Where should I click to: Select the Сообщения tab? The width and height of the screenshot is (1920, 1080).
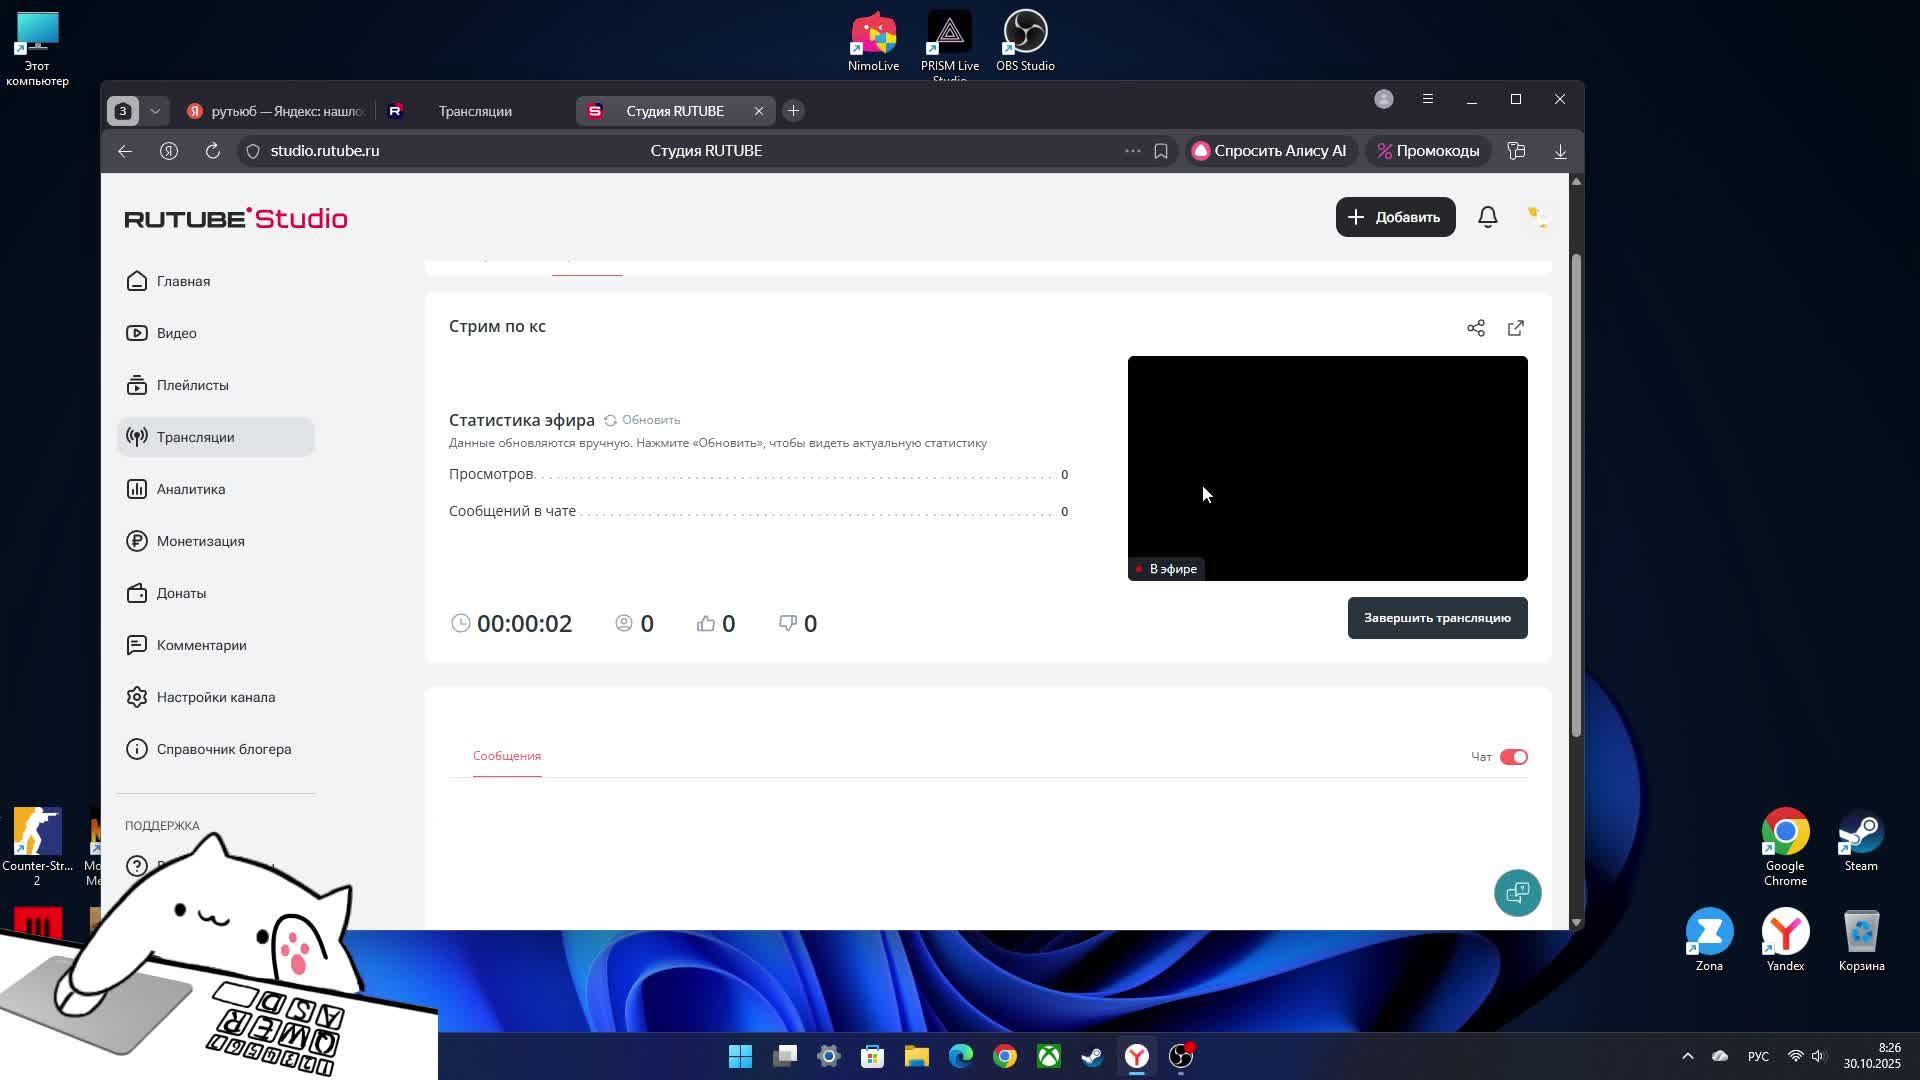point(506,756)
